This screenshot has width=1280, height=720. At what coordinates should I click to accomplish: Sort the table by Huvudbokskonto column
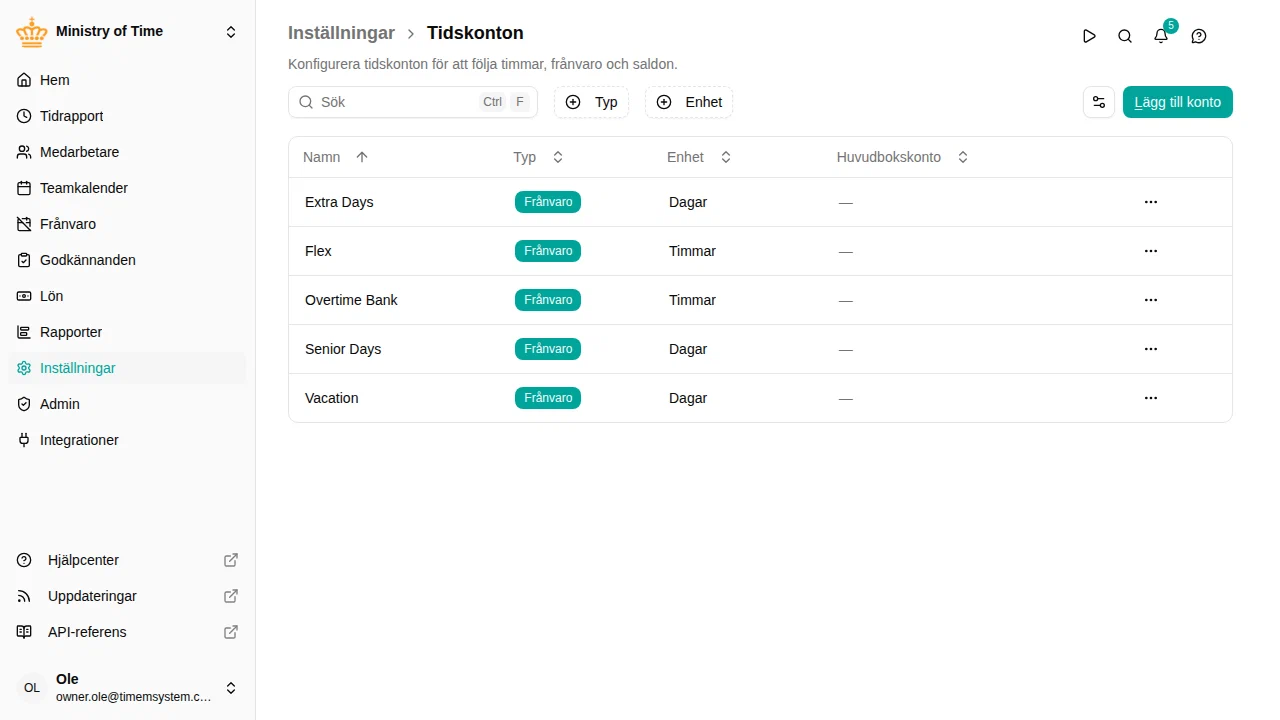point(902,157)
